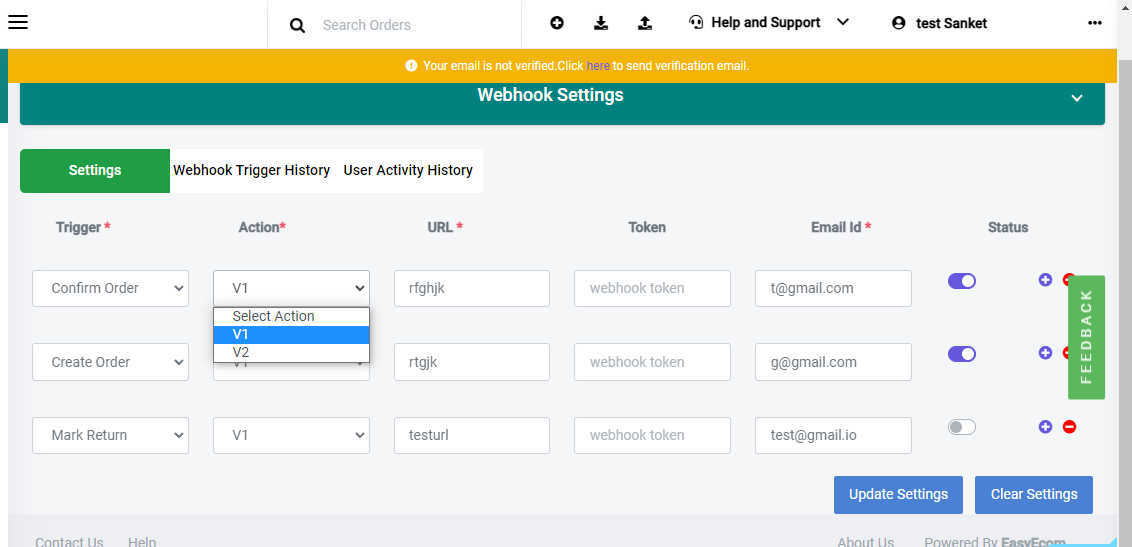
Task: Switch to the Webhook Trigger History tab
Action: tap(251, 170)
